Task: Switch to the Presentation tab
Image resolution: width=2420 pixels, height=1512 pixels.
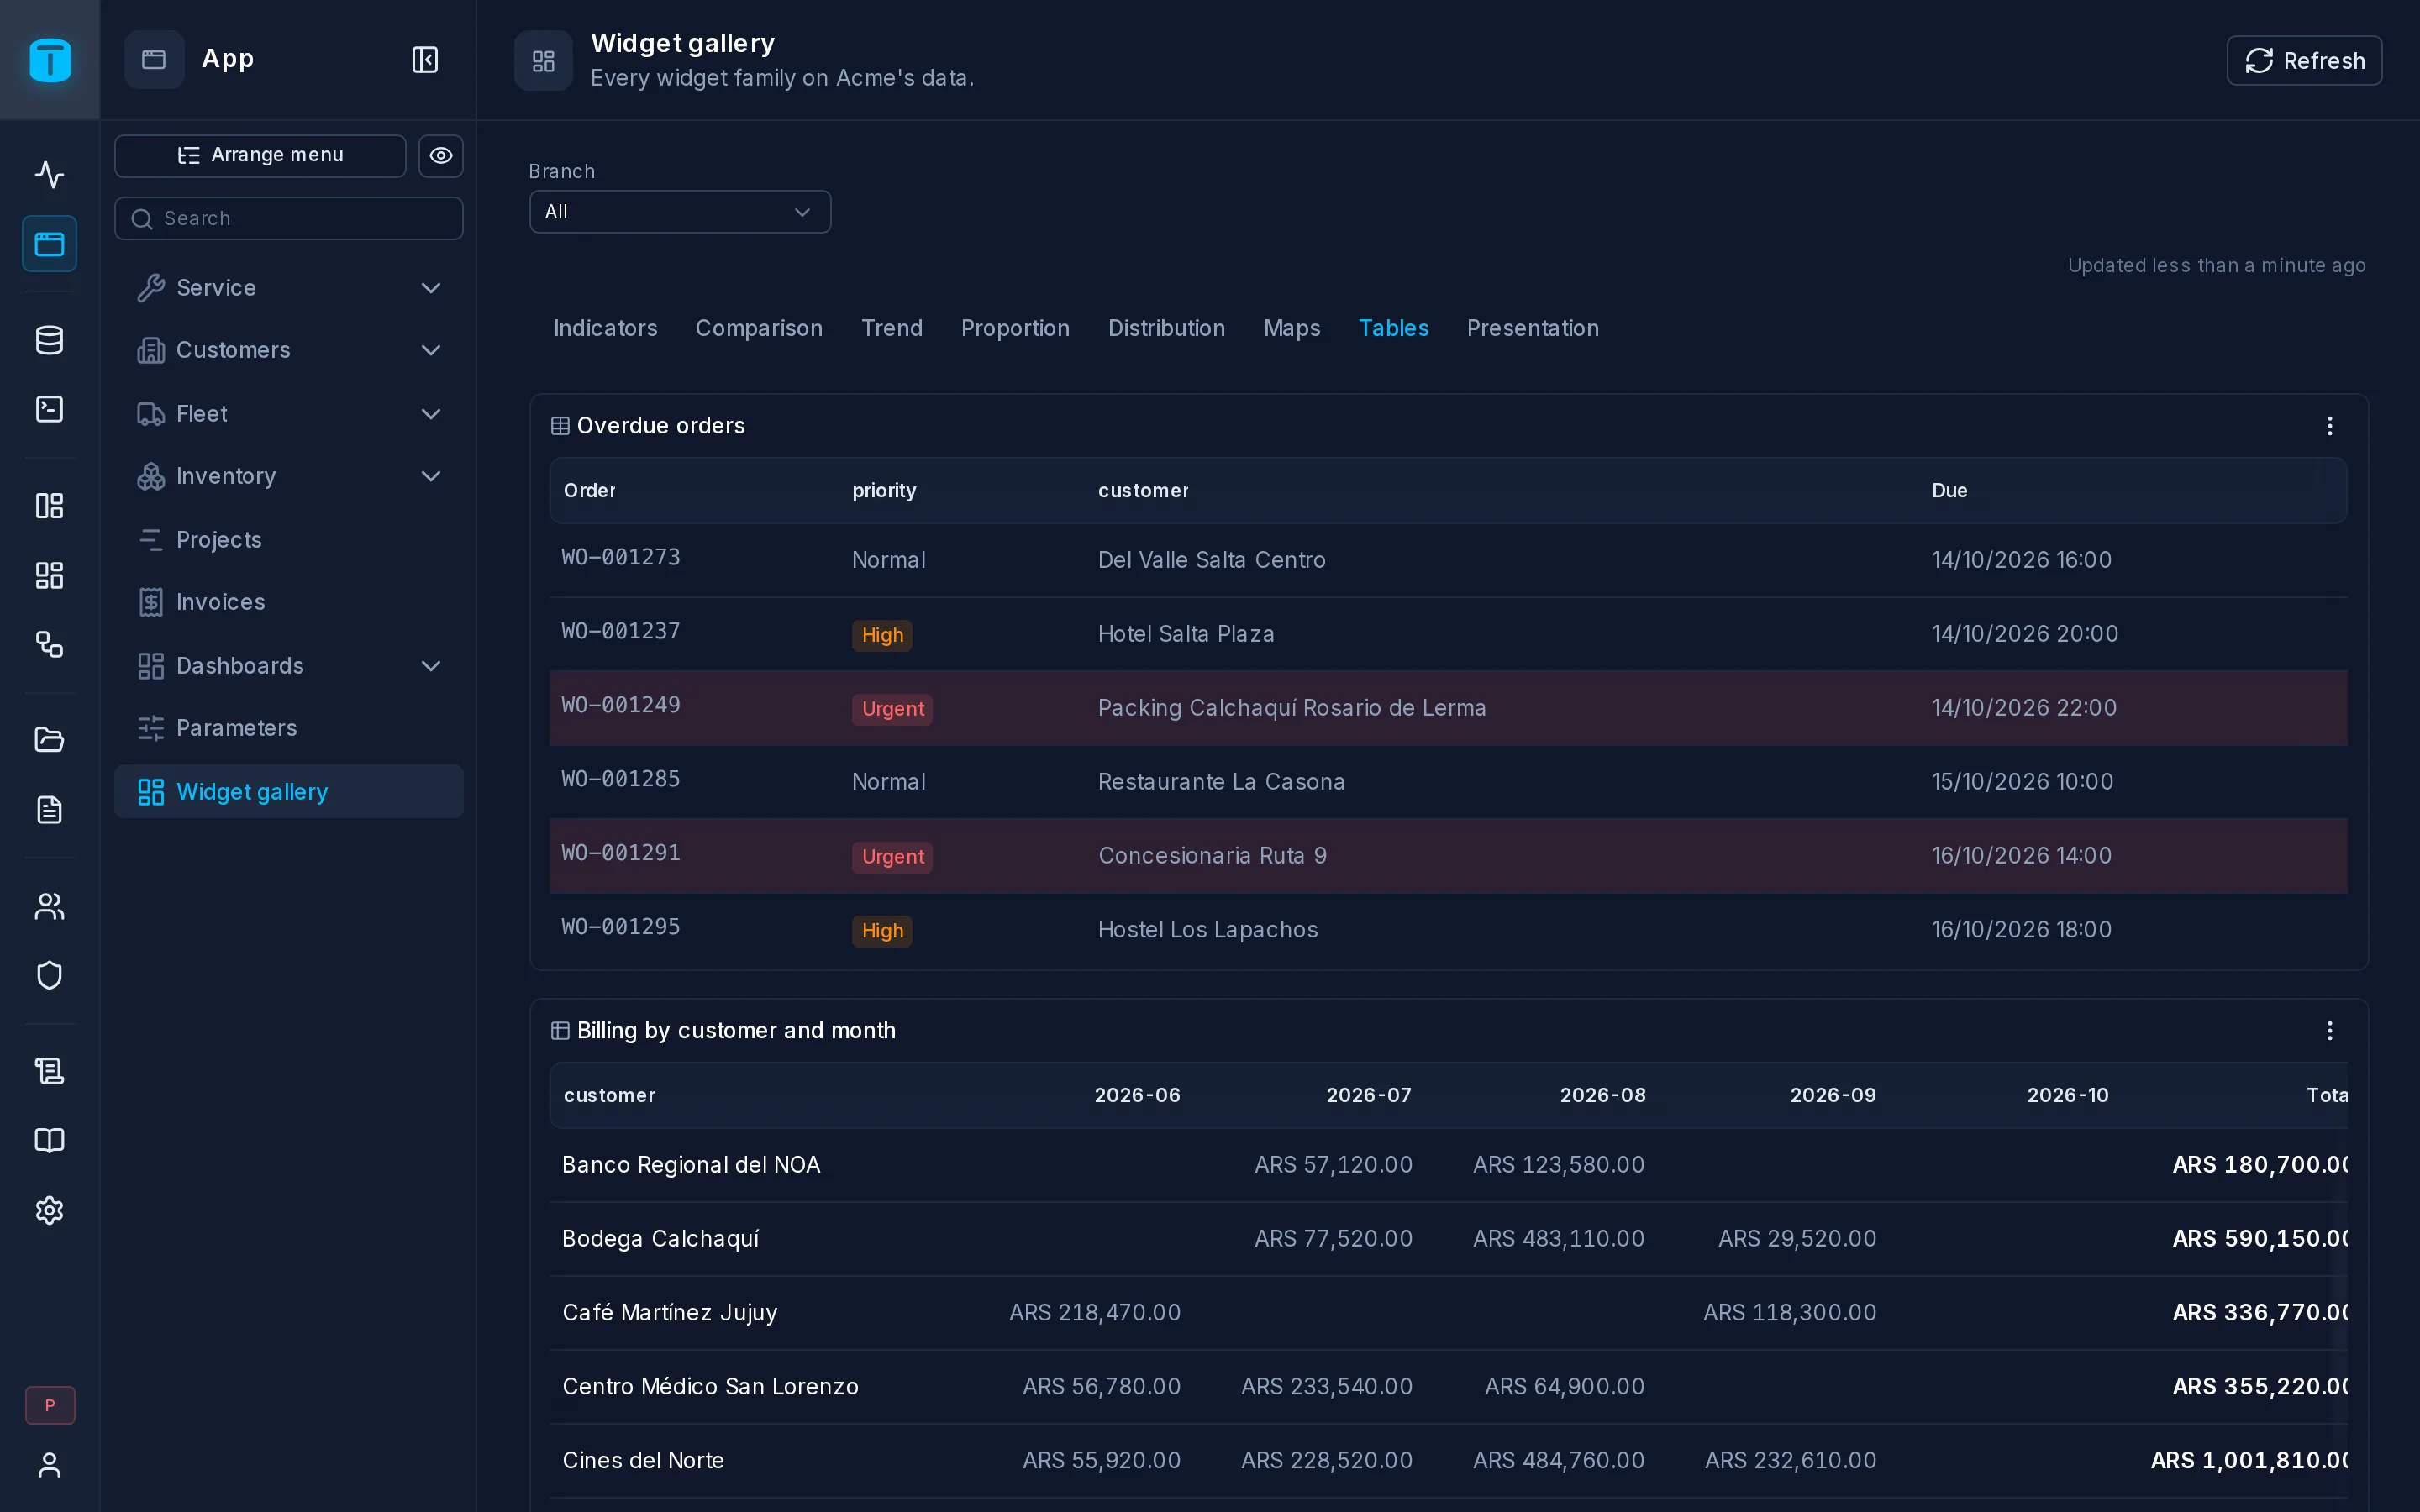Action: click(1532, 328)
